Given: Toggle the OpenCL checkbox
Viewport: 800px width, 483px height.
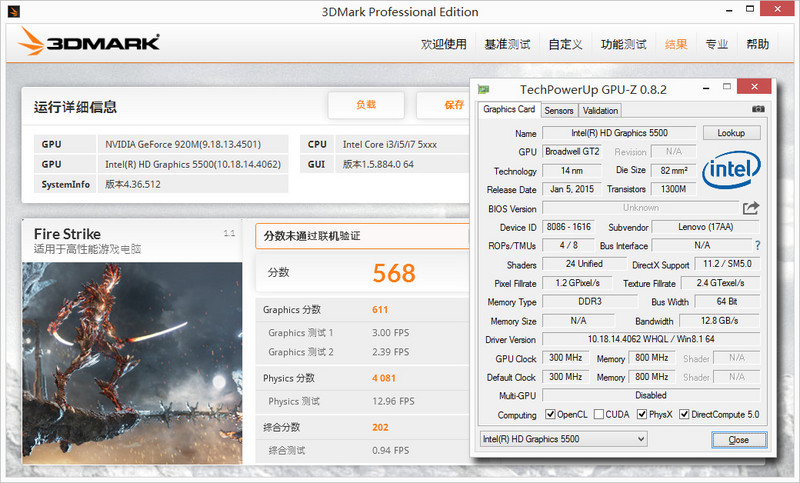Looking at the screenshot, I should [x=550, y=414].
